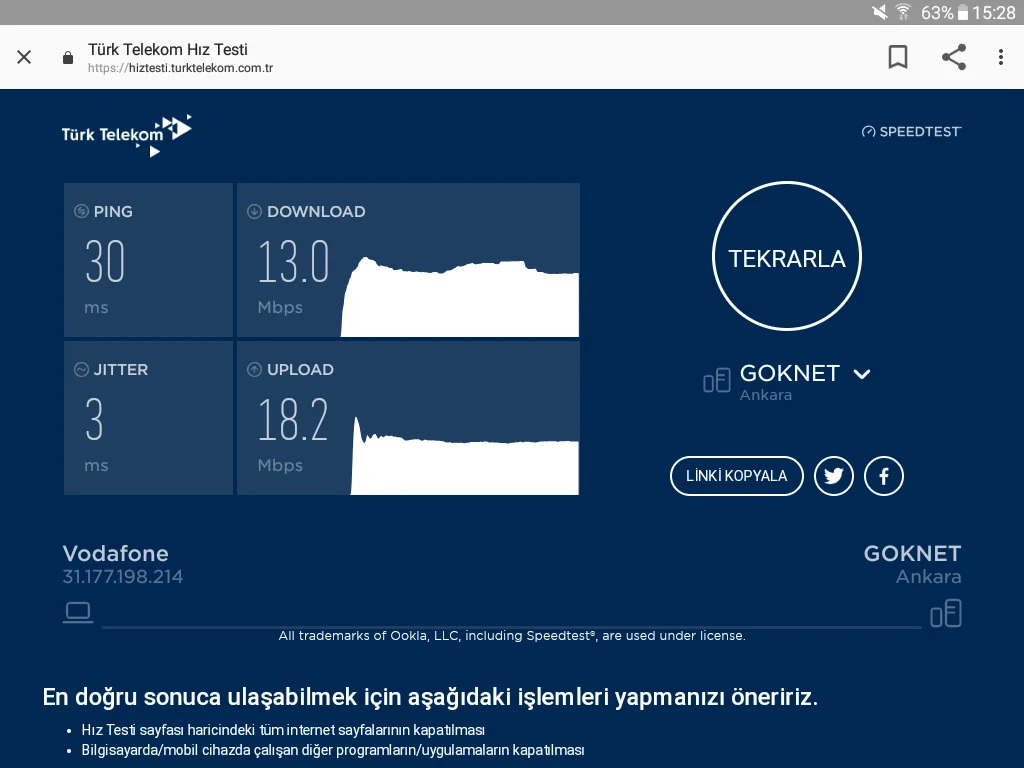Click the page title Türk Telekom Hız Testi

click(x=168, y=50)
